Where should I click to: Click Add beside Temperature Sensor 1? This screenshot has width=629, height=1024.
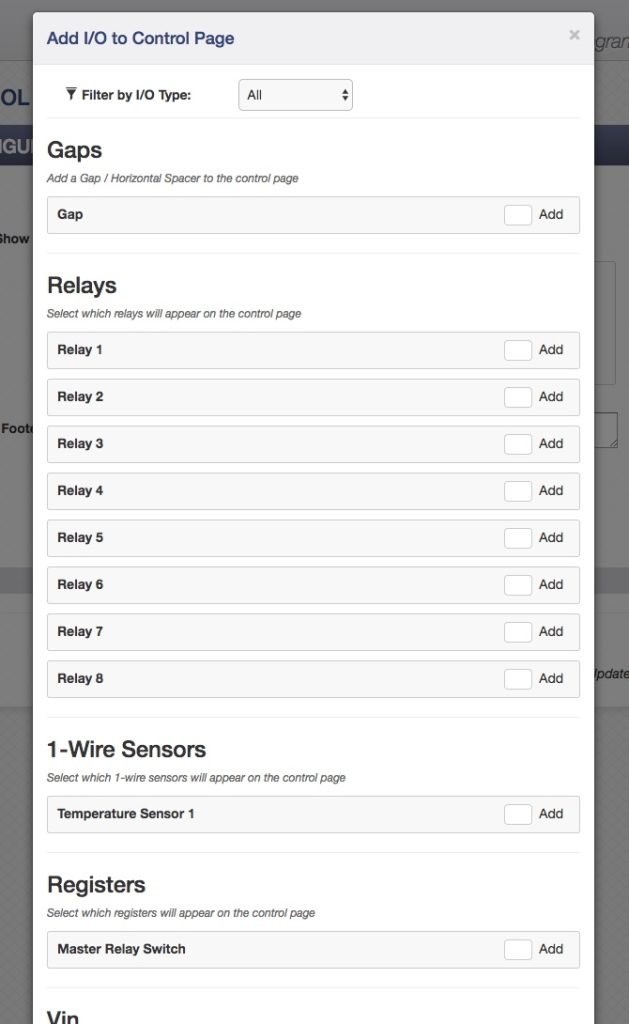551,813
